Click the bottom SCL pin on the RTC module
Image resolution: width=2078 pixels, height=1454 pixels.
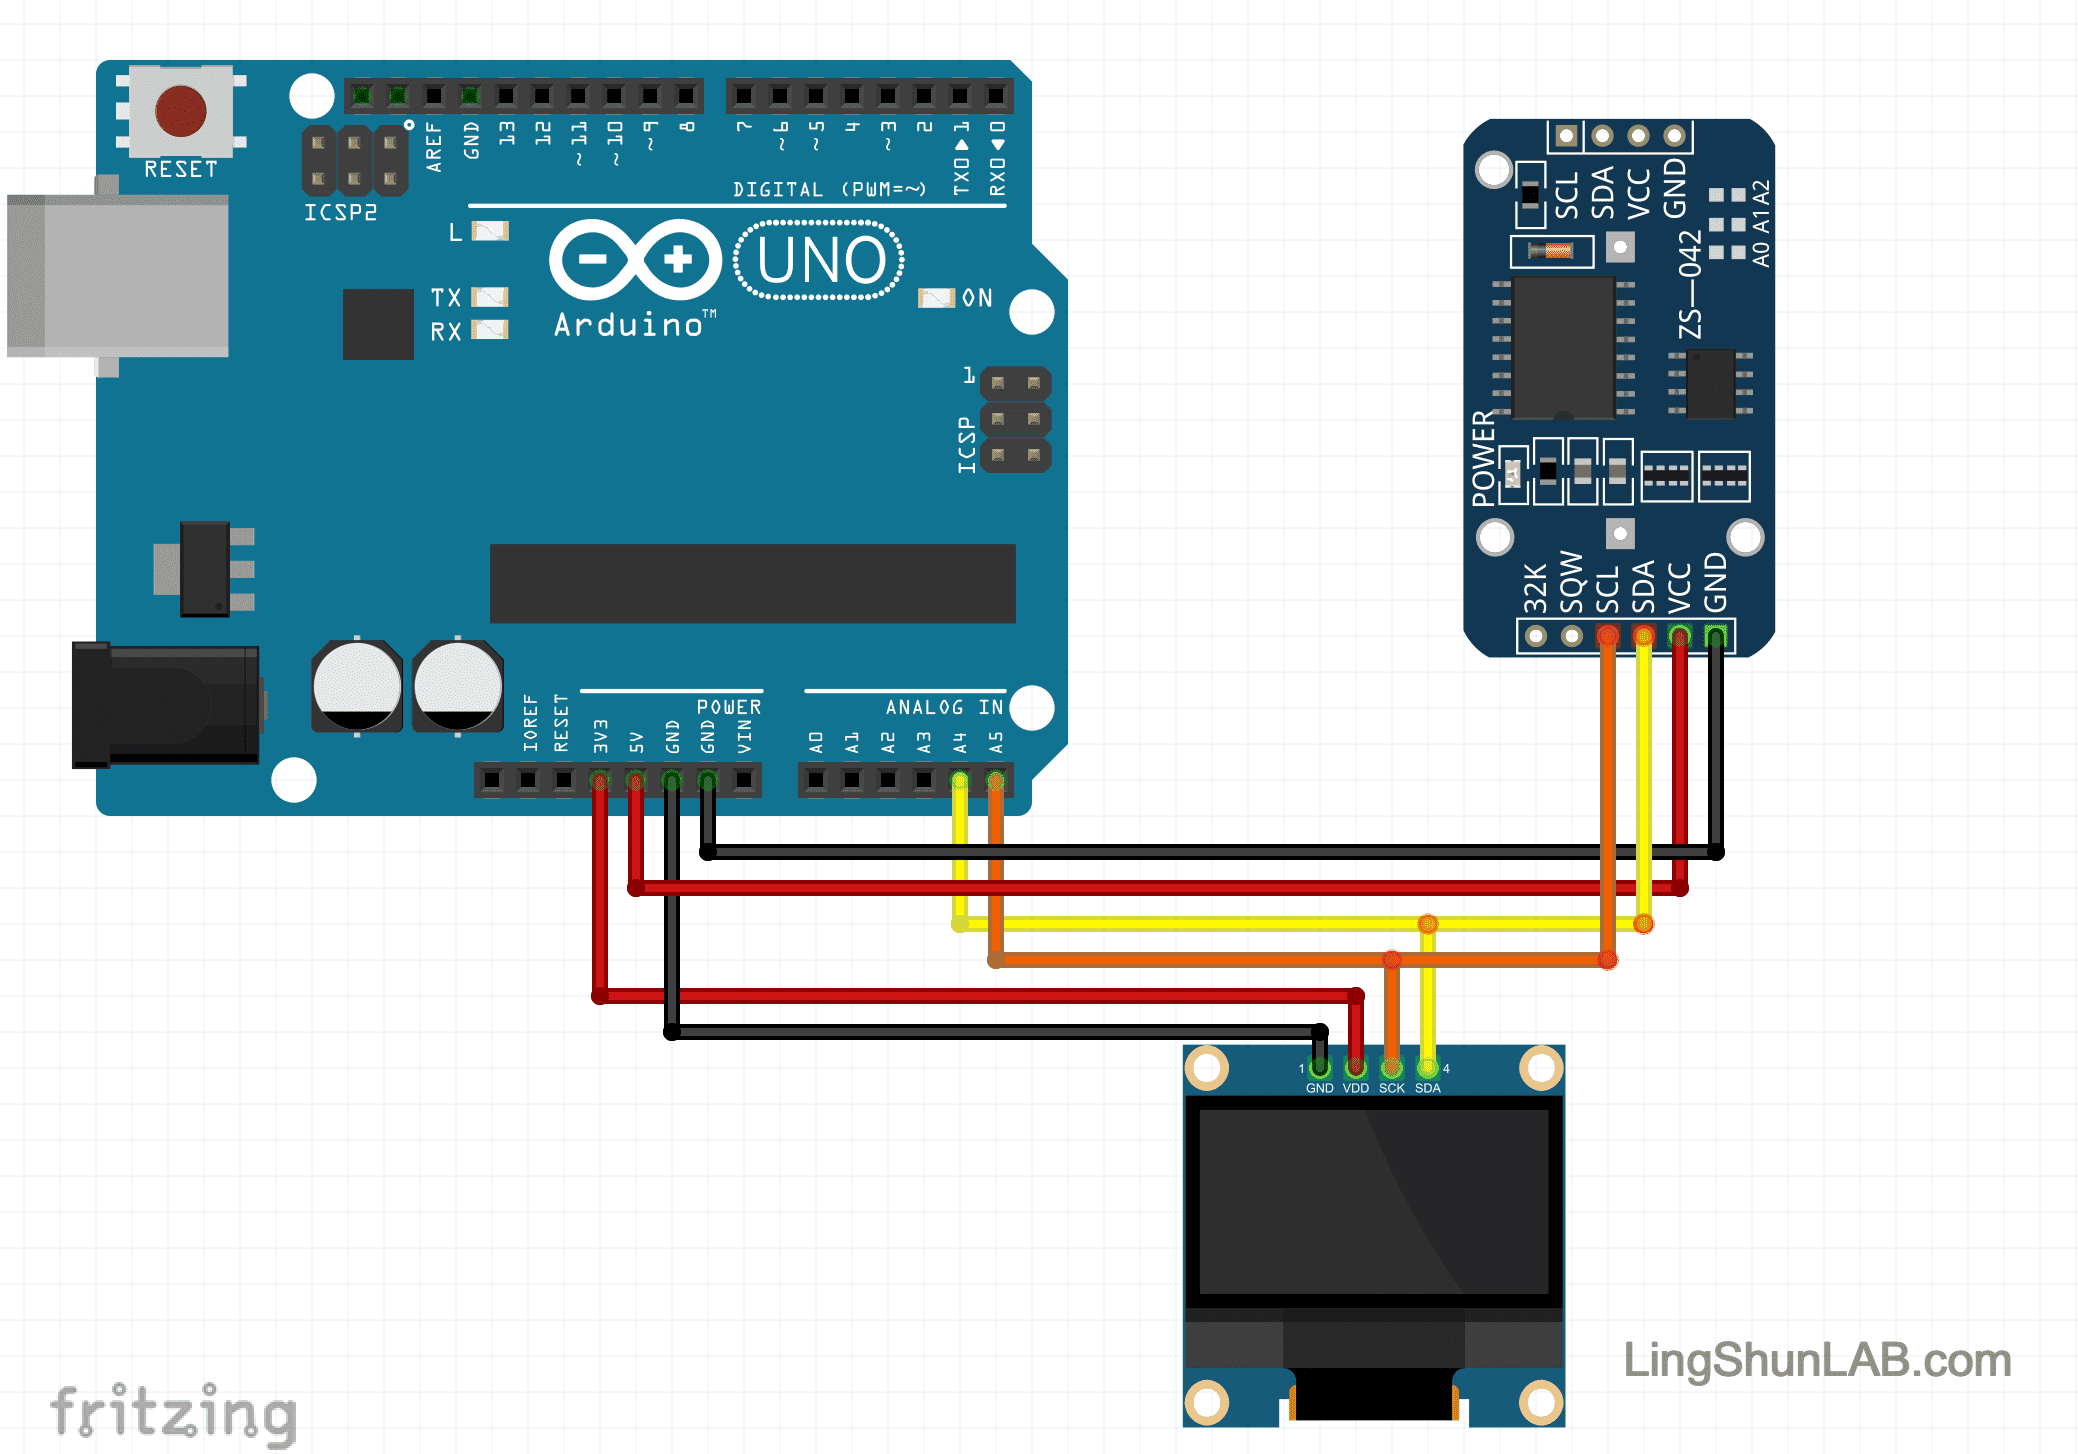1608,636
